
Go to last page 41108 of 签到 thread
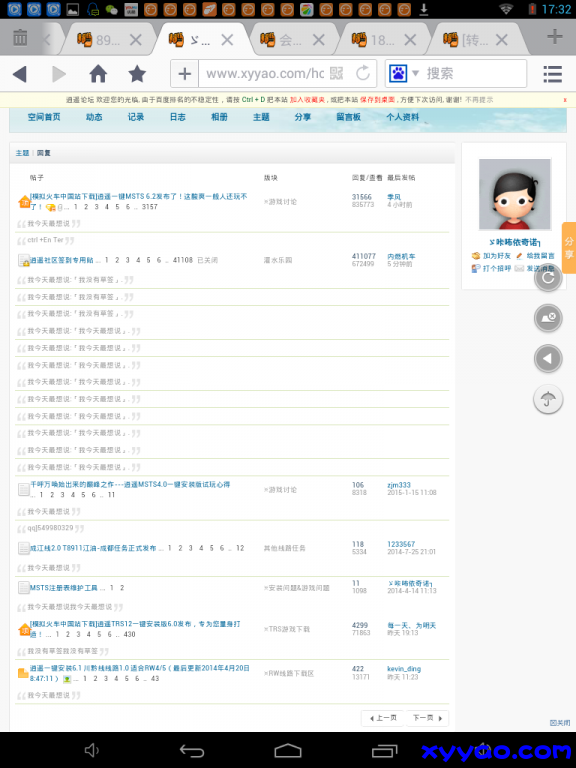(x=183, y=260)
